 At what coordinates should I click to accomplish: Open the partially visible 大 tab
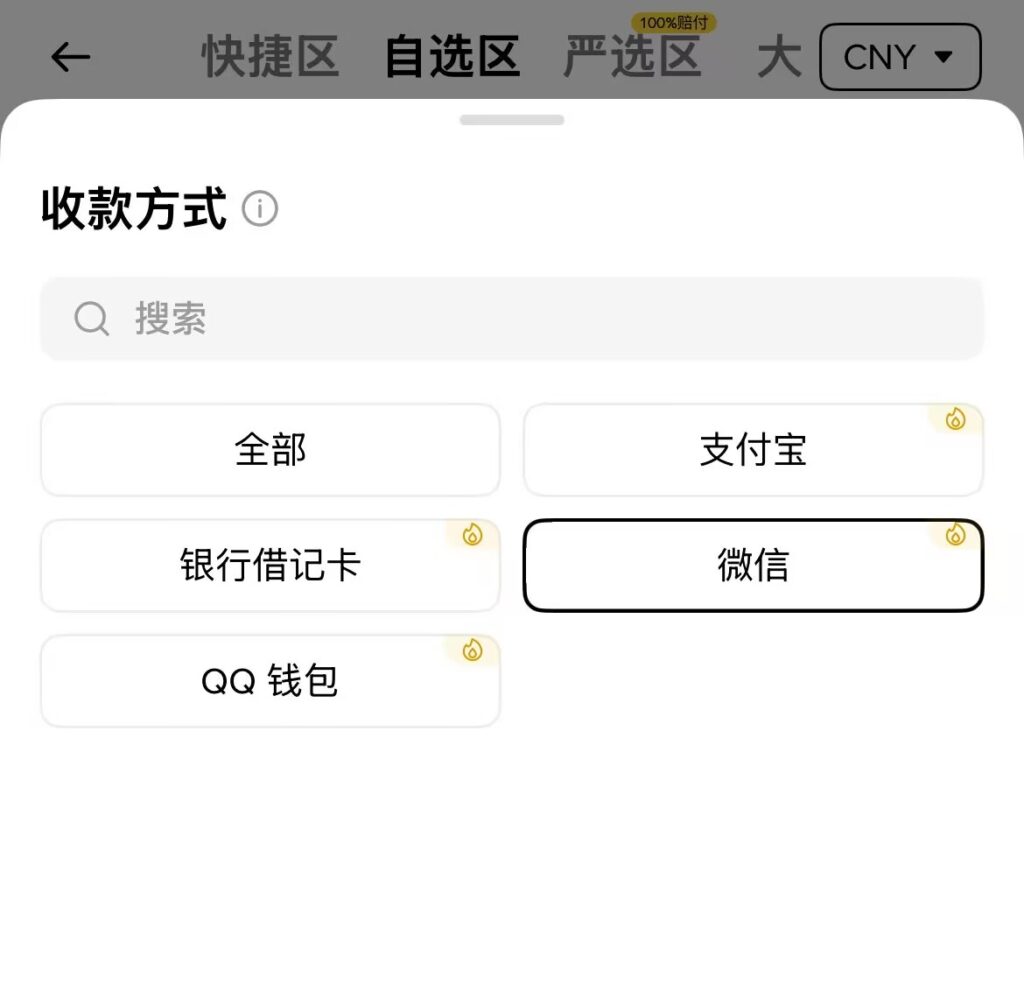(x=779, y=57)
